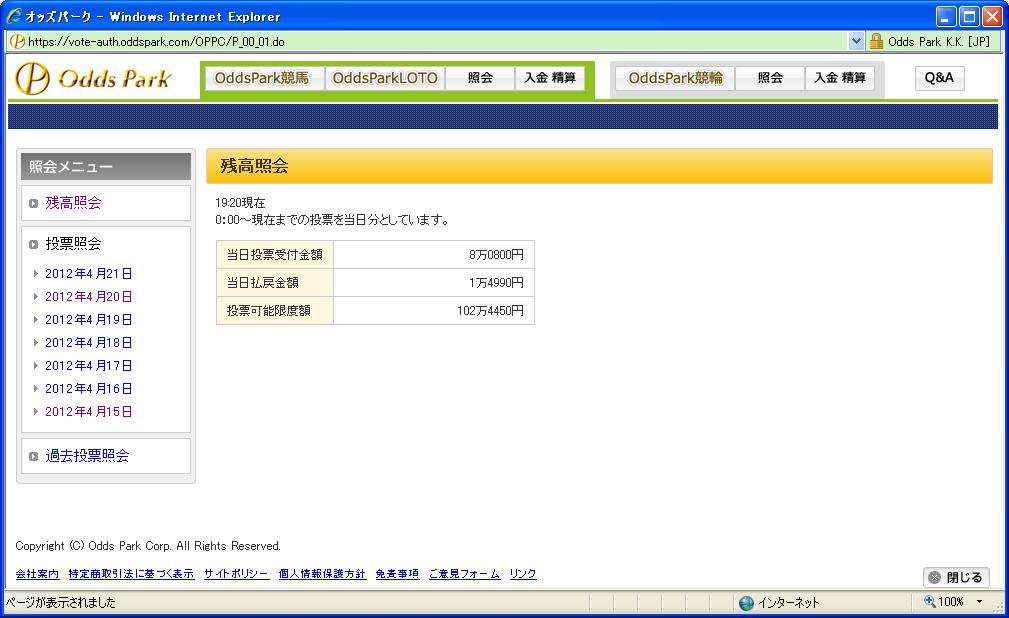
Task: Click the bullet icon beside 過去投票照会
Action: tap(33, 456)
